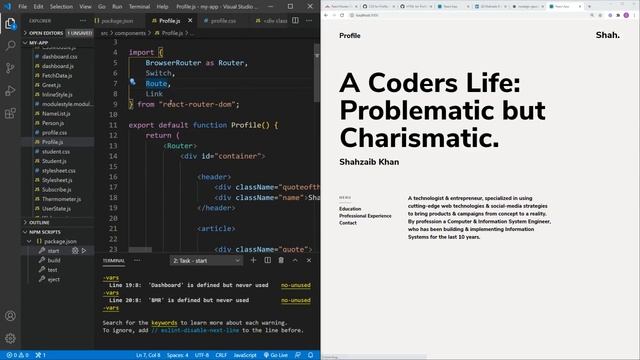Debug the start npm script
This screenshot has width=640, height=360.
(x=75, y=251)
